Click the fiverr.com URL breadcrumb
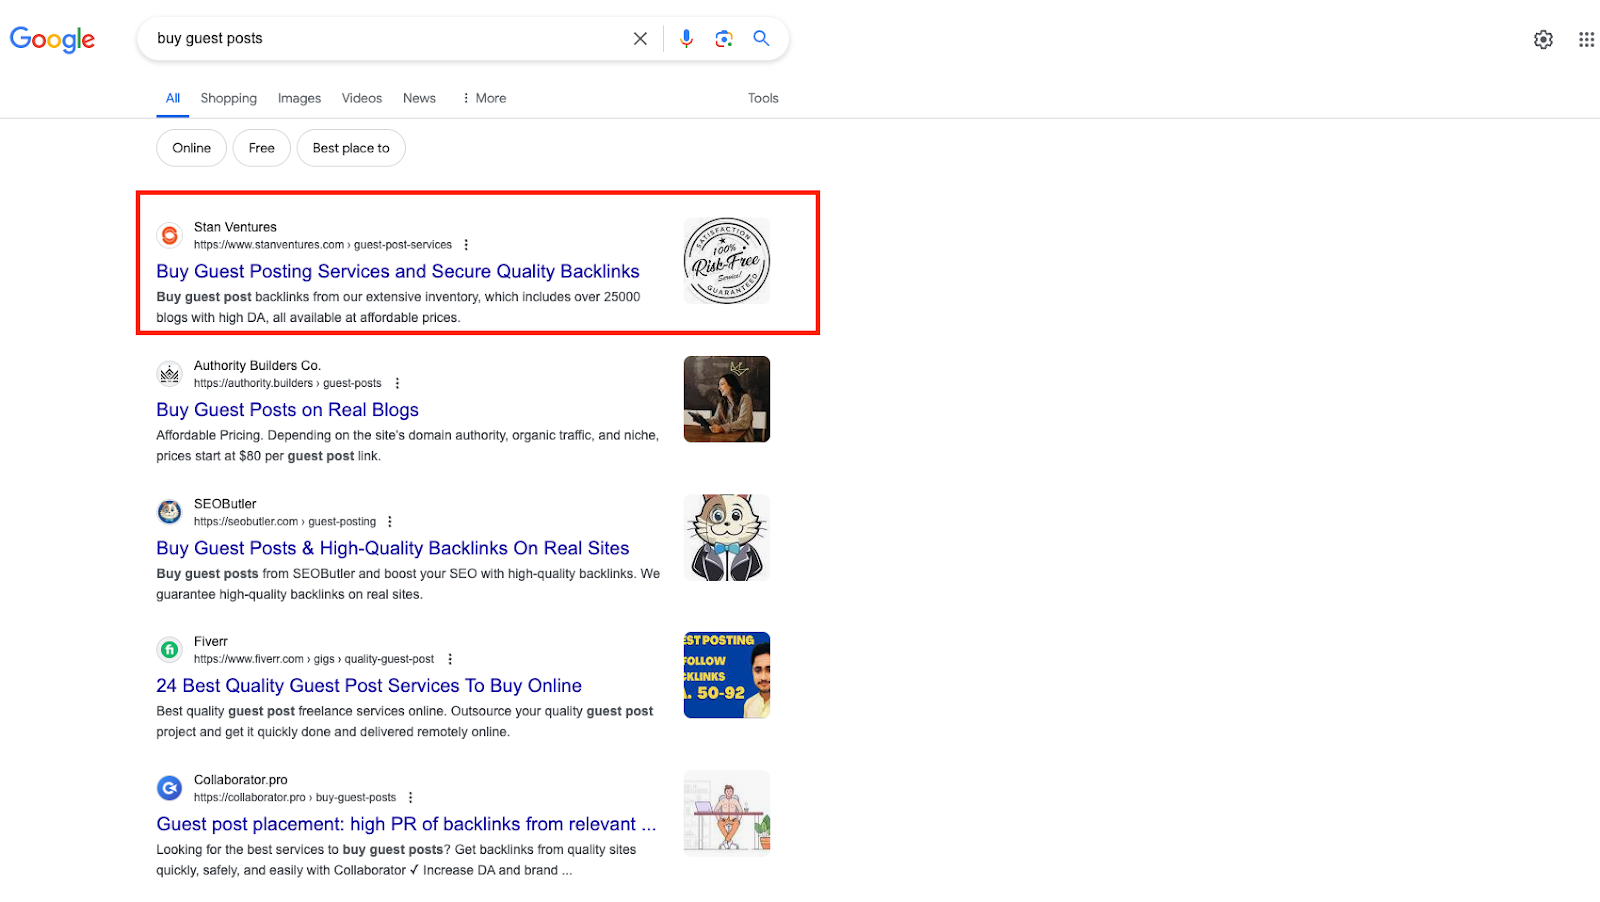The height and width of the screenshot is (902, 1600). [314, 659]
